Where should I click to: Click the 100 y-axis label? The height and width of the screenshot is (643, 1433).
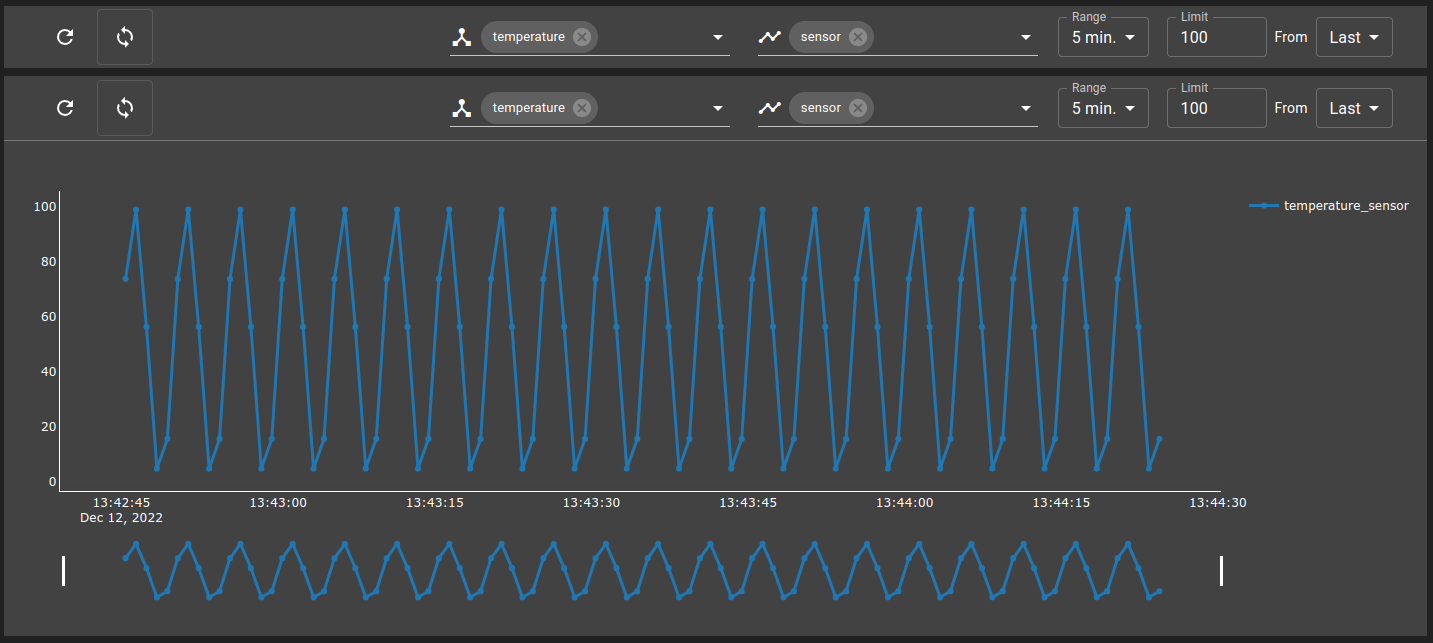(45, 207)
